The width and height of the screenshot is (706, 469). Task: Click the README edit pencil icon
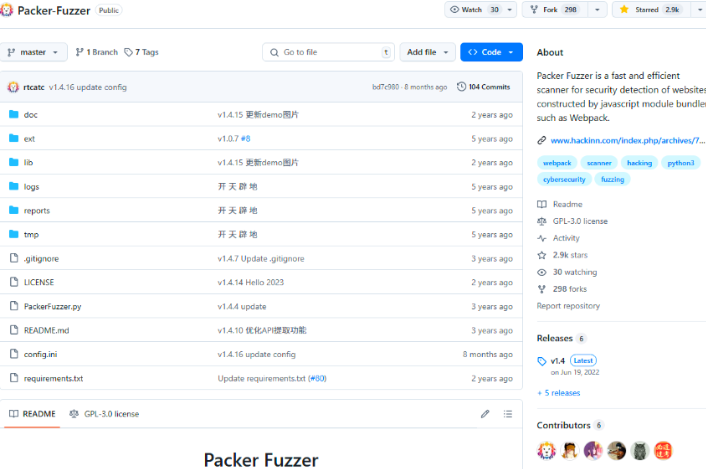485,414
